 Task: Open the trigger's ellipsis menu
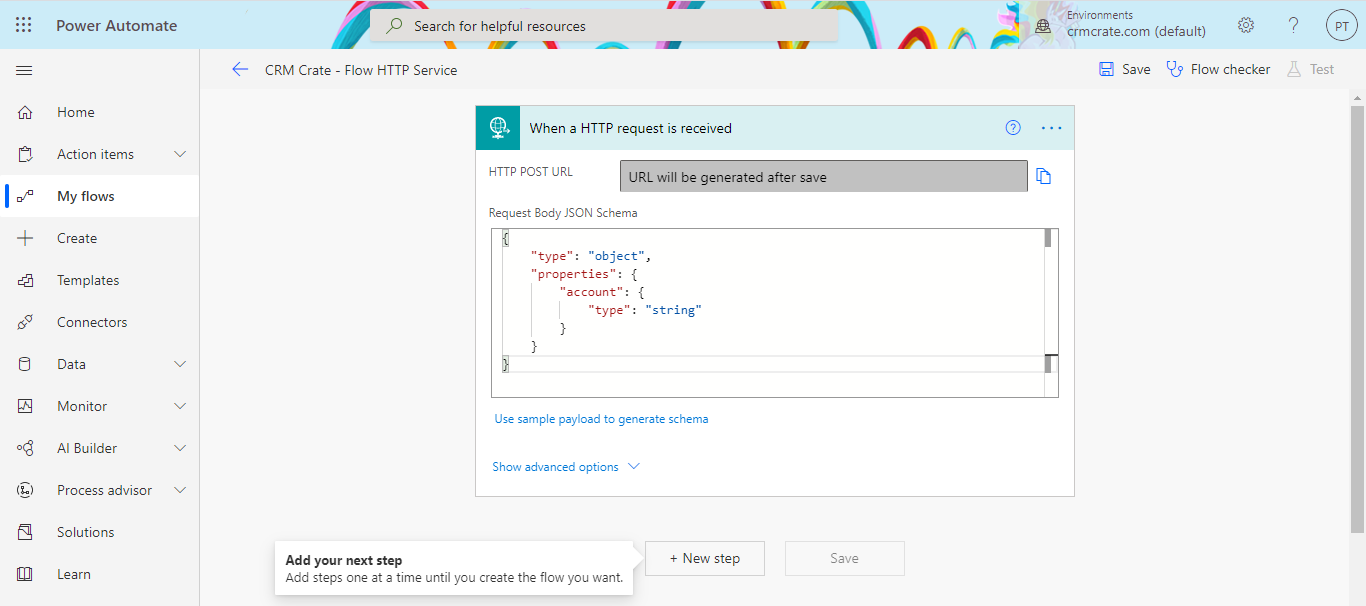1051,127
